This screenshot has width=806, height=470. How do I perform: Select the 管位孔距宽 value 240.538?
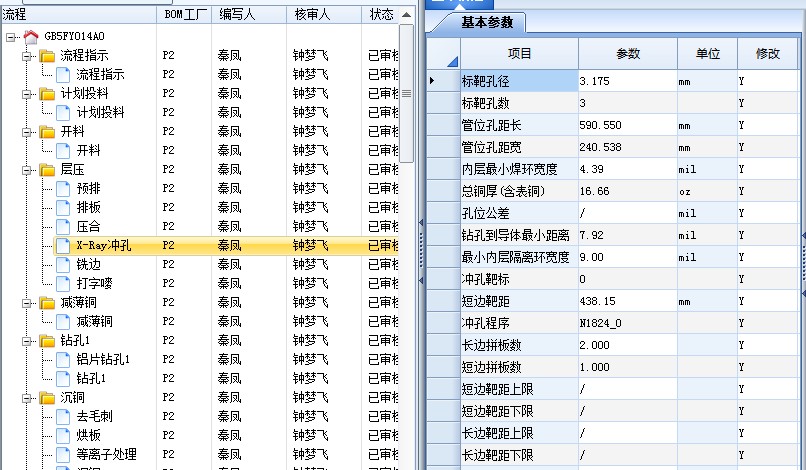628,148
